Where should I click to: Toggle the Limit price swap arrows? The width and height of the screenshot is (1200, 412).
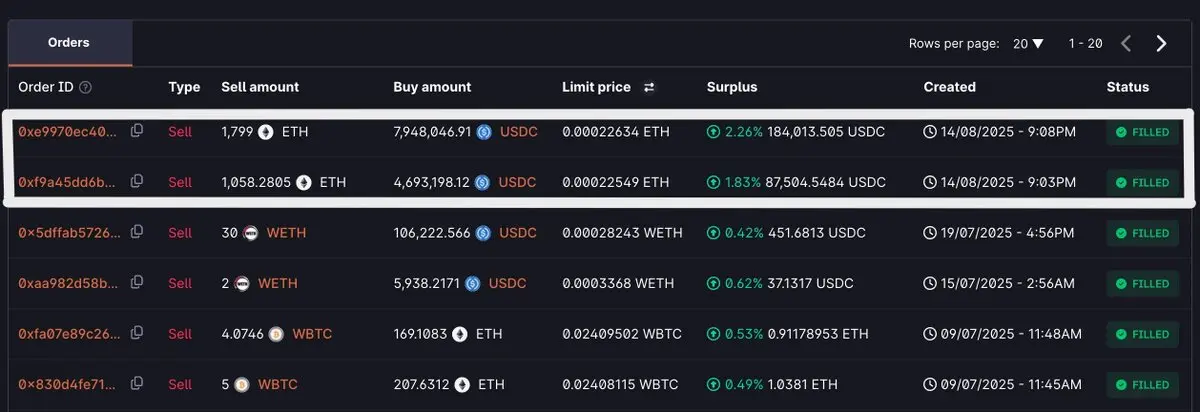(x=649, y=87)
